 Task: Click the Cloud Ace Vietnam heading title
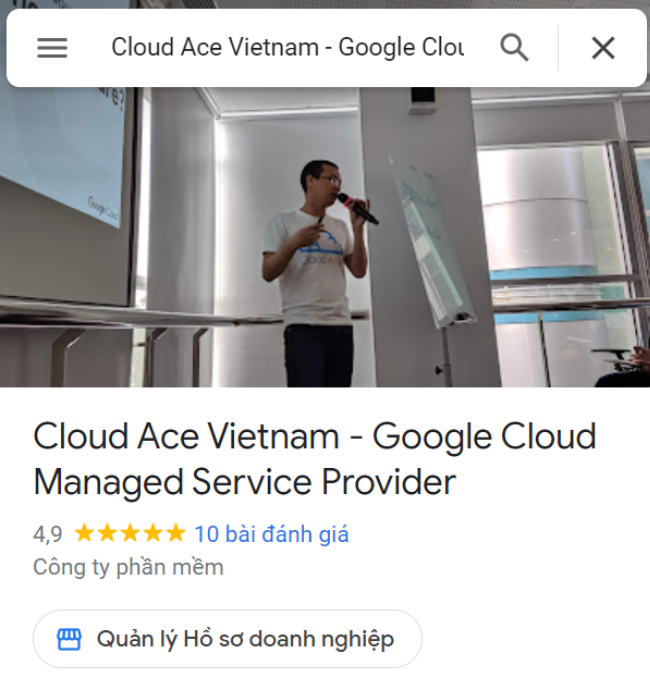pos(315,437)
